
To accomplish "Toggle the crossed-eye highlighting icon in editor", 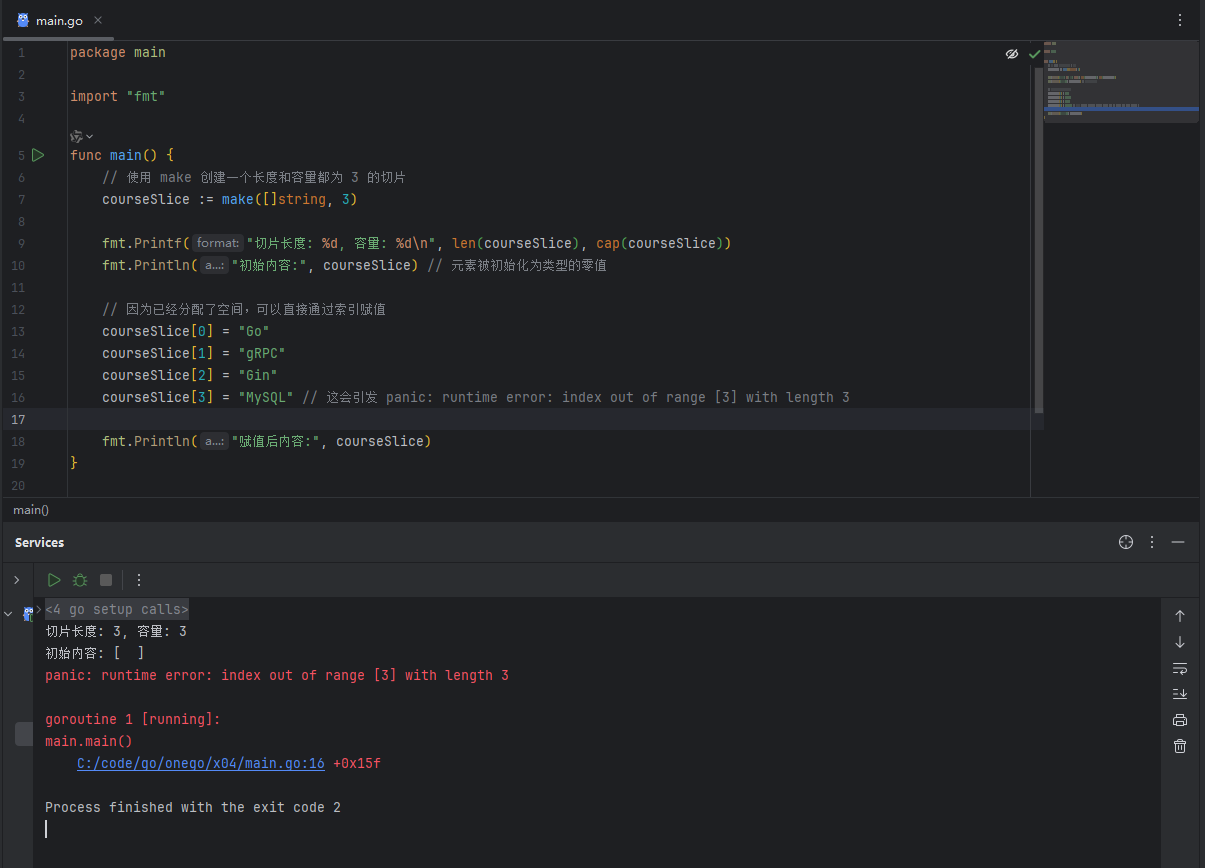I will (1012, 54).
